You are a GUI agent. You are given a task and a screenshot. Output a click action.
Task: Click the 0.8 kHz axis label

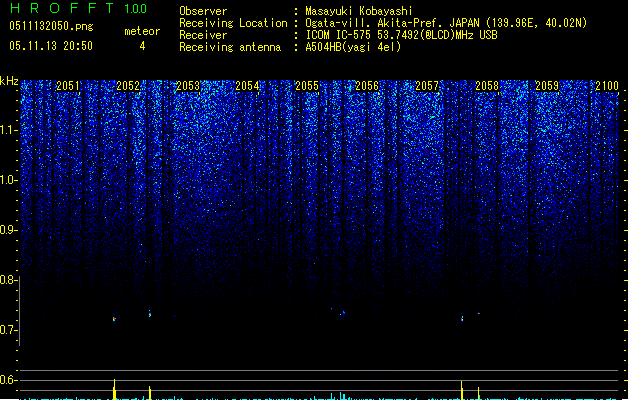pyautogui.click(x=8, y=280)
